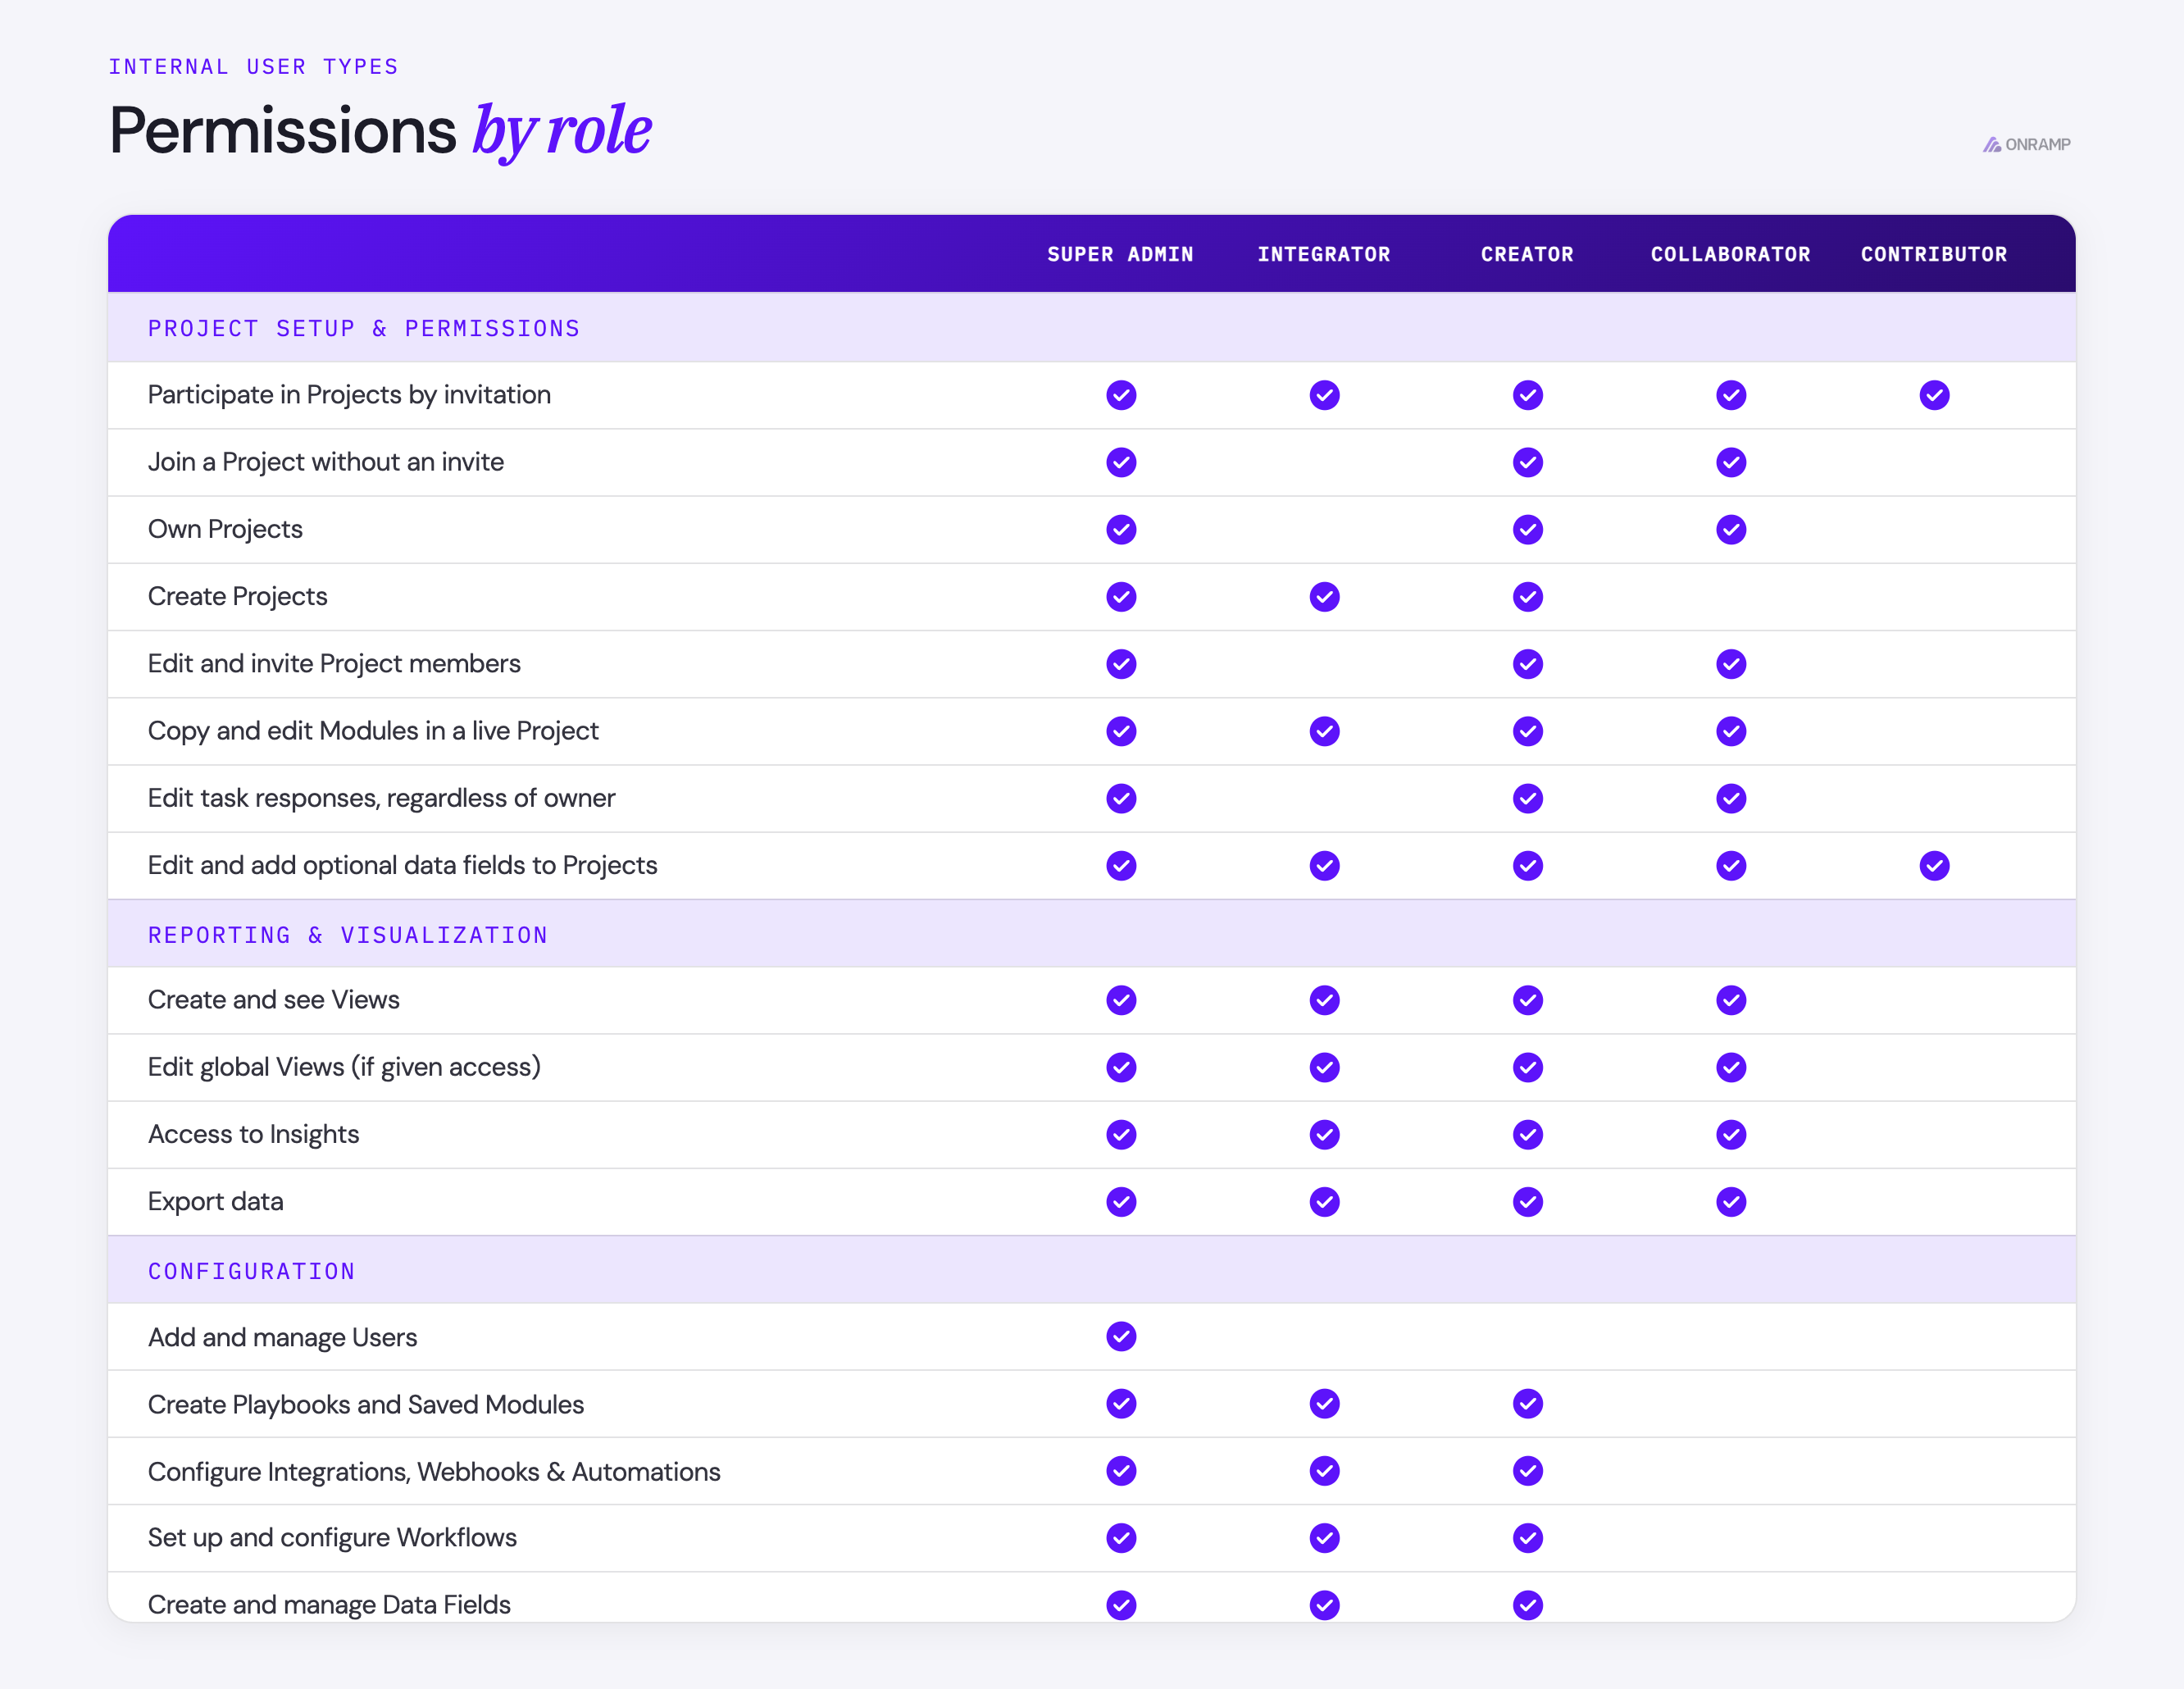Click 'Join a Project without an invite' text
The width and height of the screenshot is (2184, 1689).
pos(326,462)
